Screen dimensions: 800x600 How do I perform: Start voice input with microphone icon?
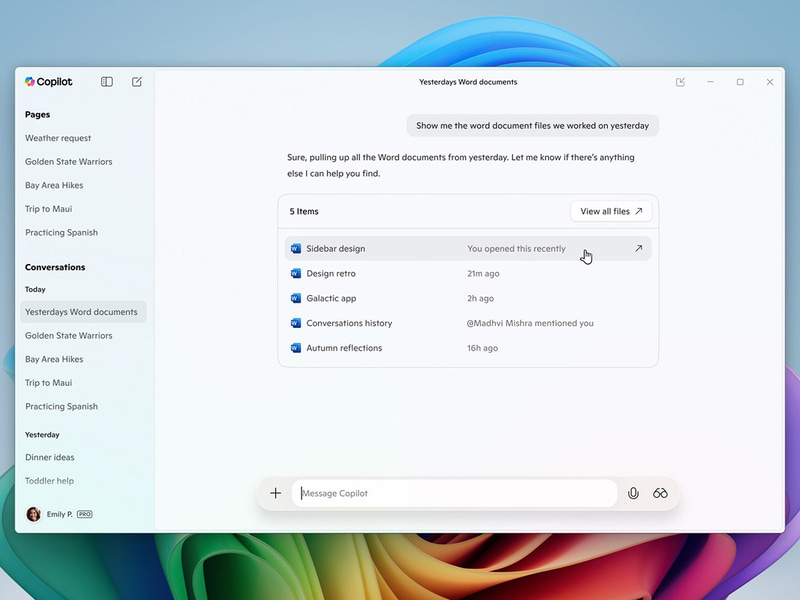[x=633, y=493]
